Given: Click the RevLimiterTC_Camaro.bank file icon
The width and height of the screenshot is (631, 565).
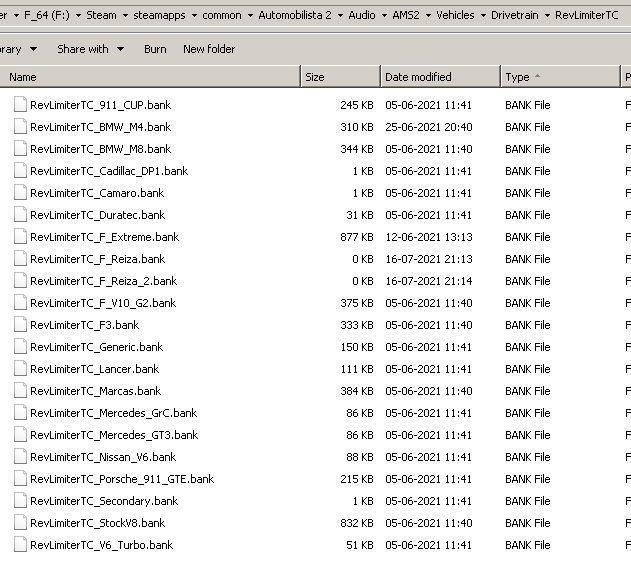Looking at the screenshot, I should [20, 193].
